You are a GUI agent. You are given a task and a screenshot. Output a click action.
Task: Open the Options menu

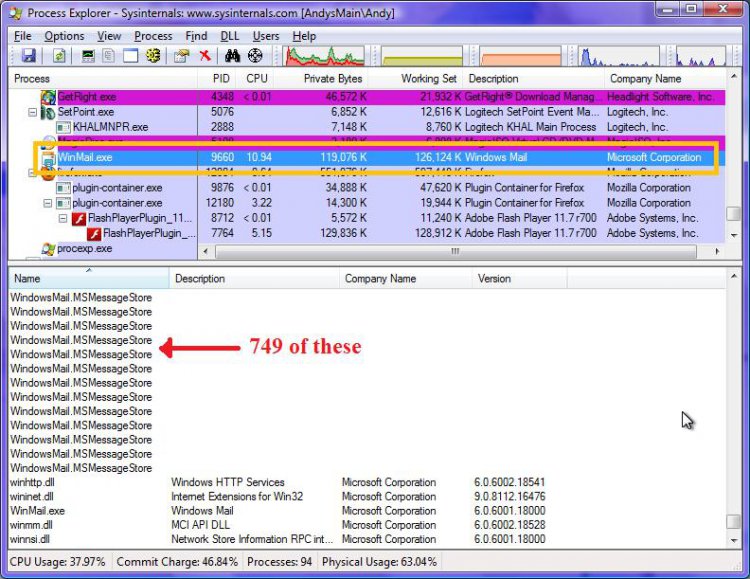click(x=64, y=36)
